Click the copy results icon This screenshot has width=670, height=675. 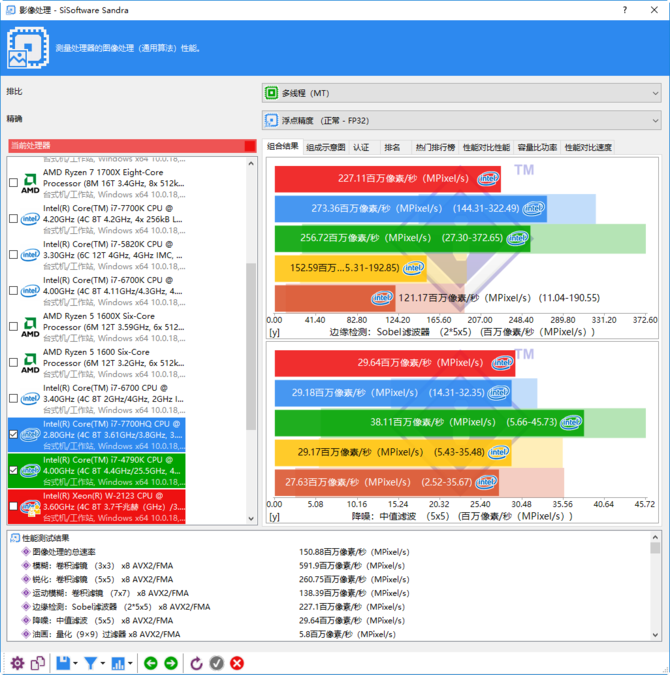38,663
